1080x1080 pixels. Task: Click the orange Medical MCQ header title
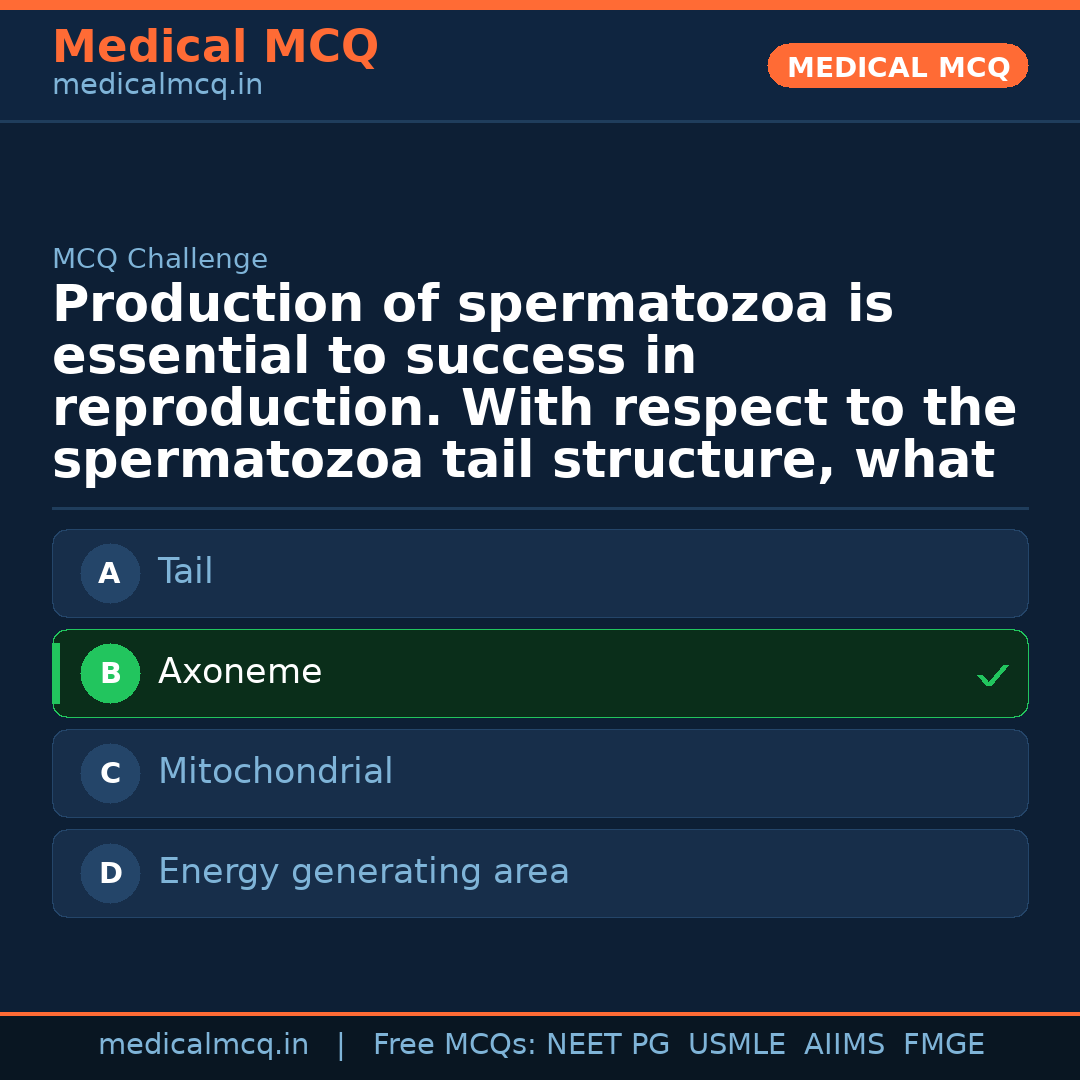[x=215, y=47]
